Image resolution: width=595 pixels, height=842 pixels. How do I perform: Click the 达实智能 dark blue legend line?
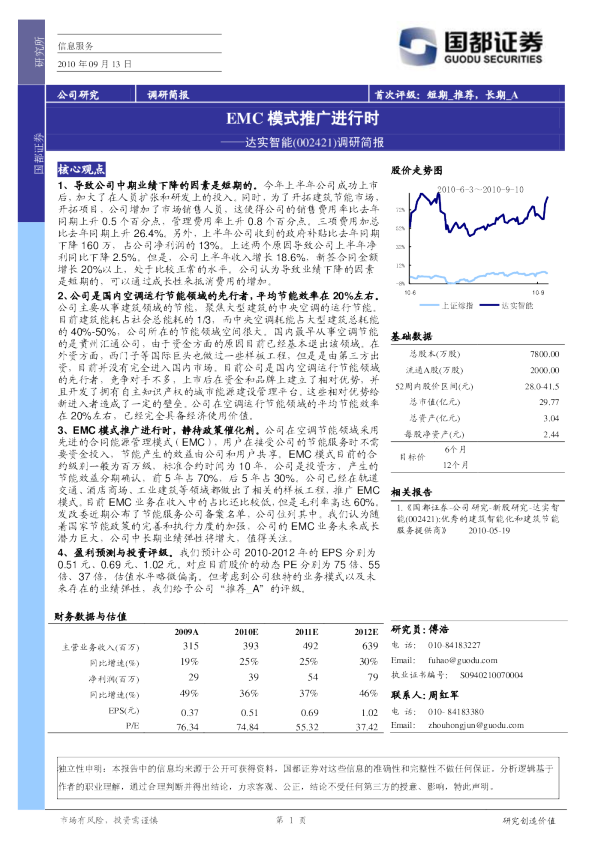[489, 305]
